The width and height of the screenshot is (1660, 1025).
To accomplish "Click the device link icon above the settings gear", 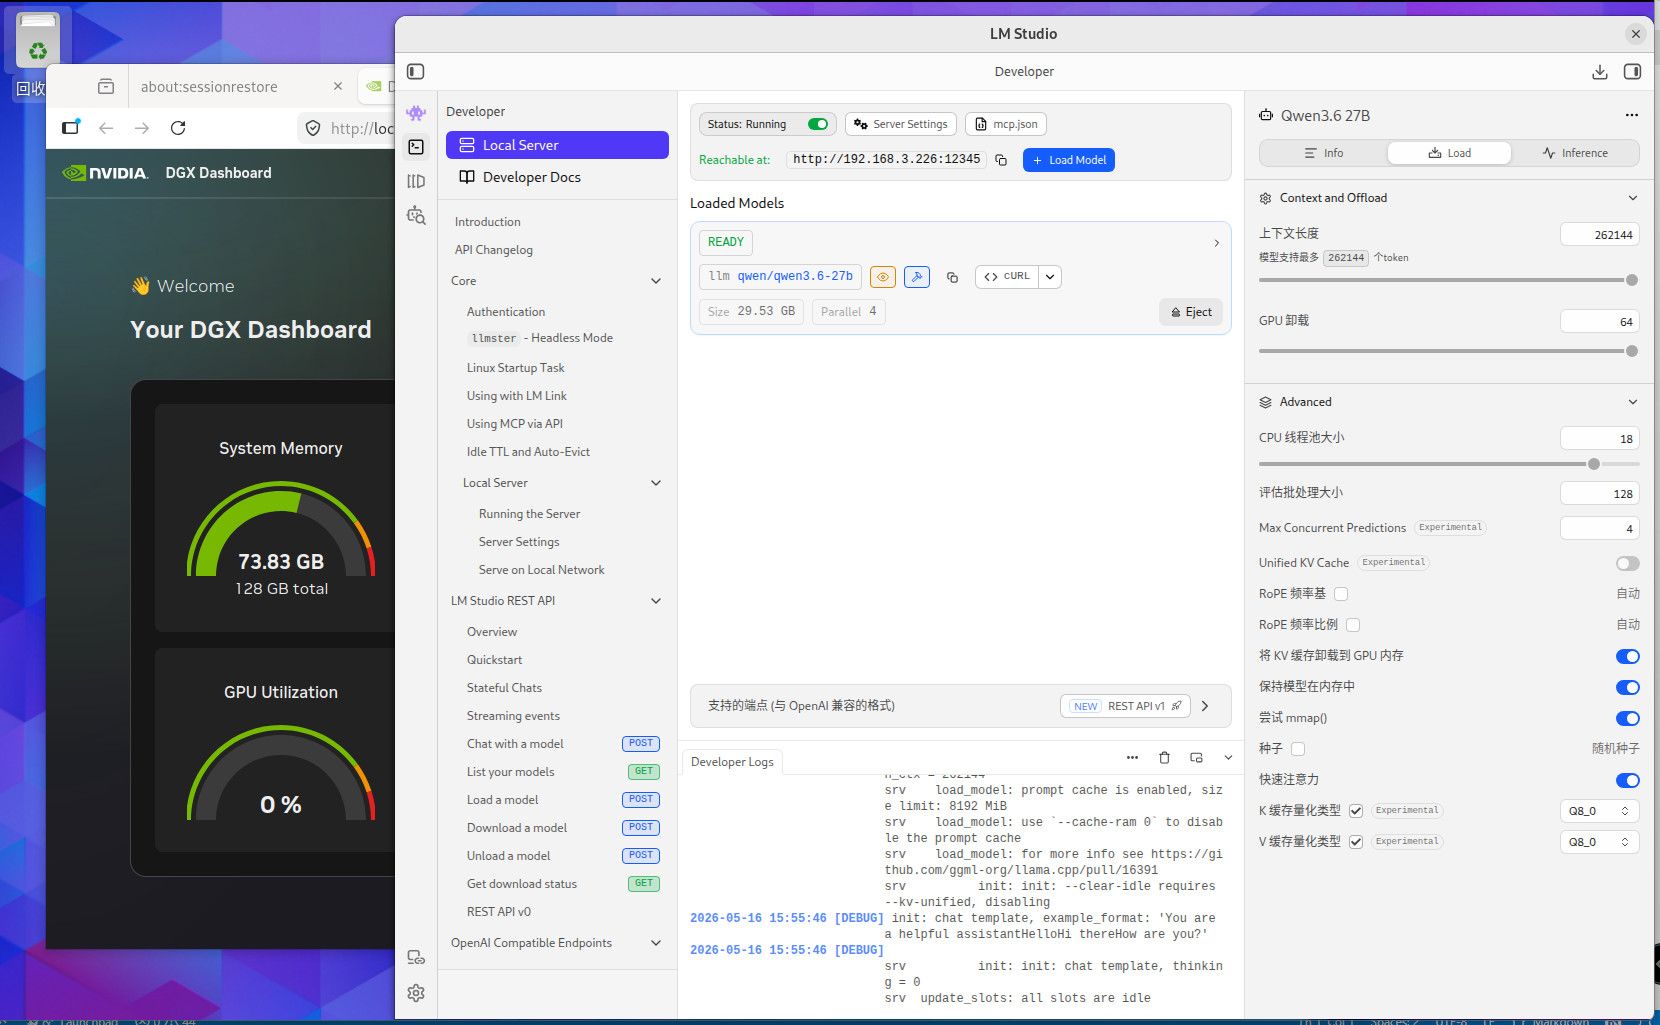I will (416, 957).
